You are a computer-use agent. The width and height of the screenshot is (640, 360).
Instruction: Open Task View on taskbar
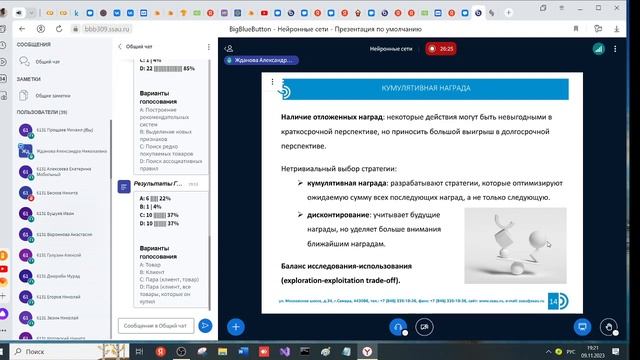pos(139,351)
